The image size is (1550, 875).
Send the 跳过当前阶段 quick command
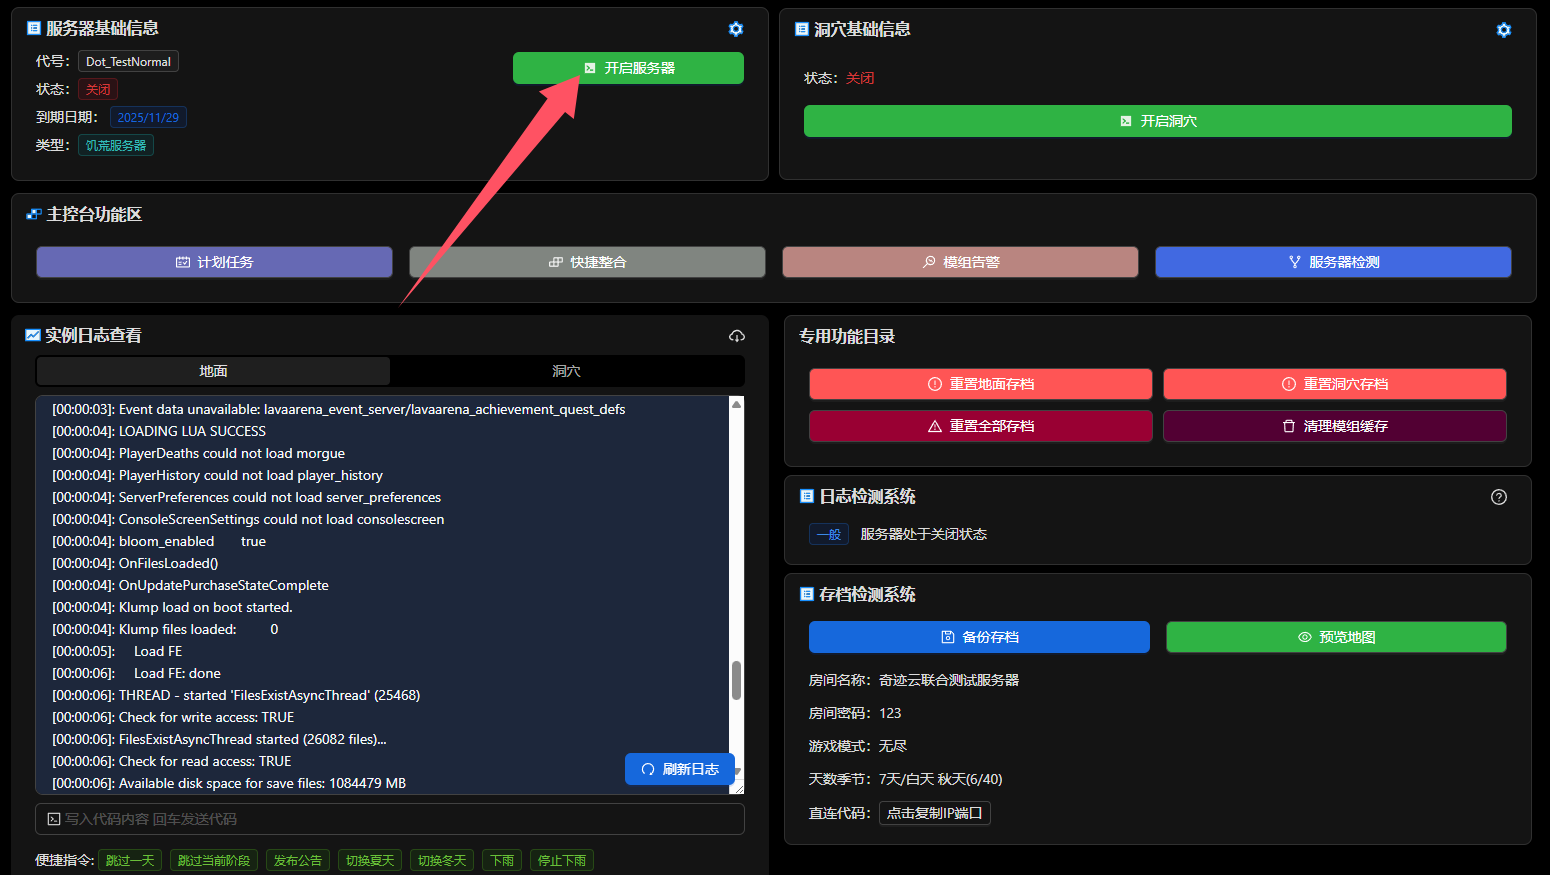214,860
